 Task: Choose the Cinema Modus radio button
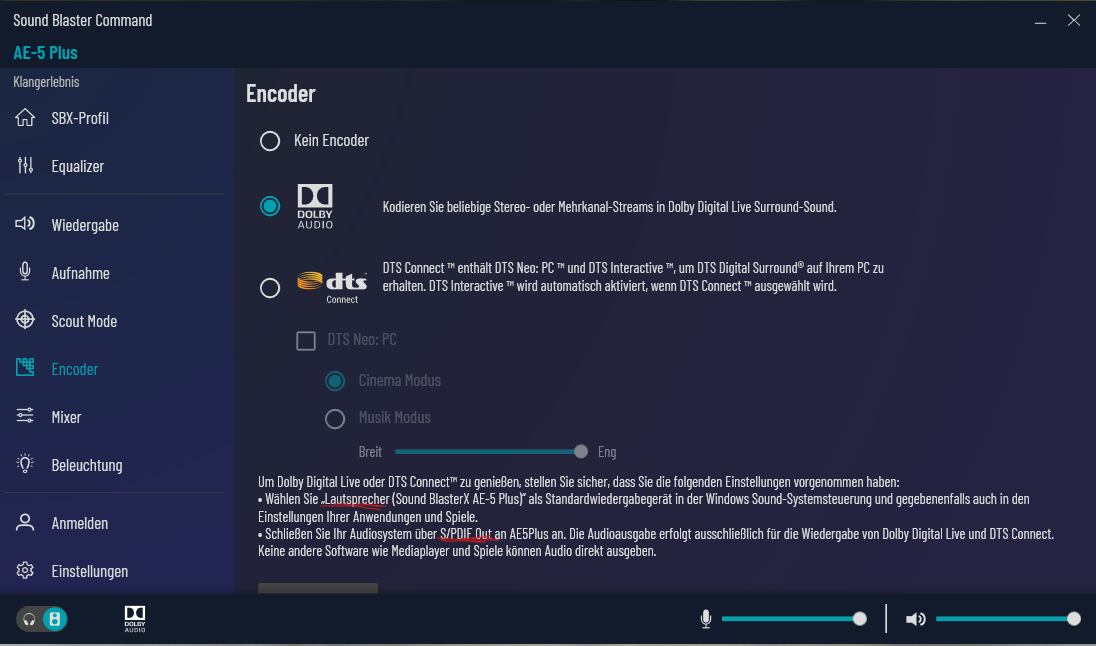[x=335, y=381]
